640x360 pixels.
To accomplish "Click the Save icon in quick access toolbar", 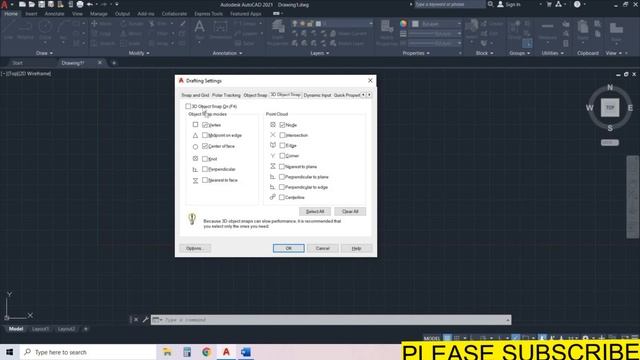I will pyautogui.click(x=41, y=4).
